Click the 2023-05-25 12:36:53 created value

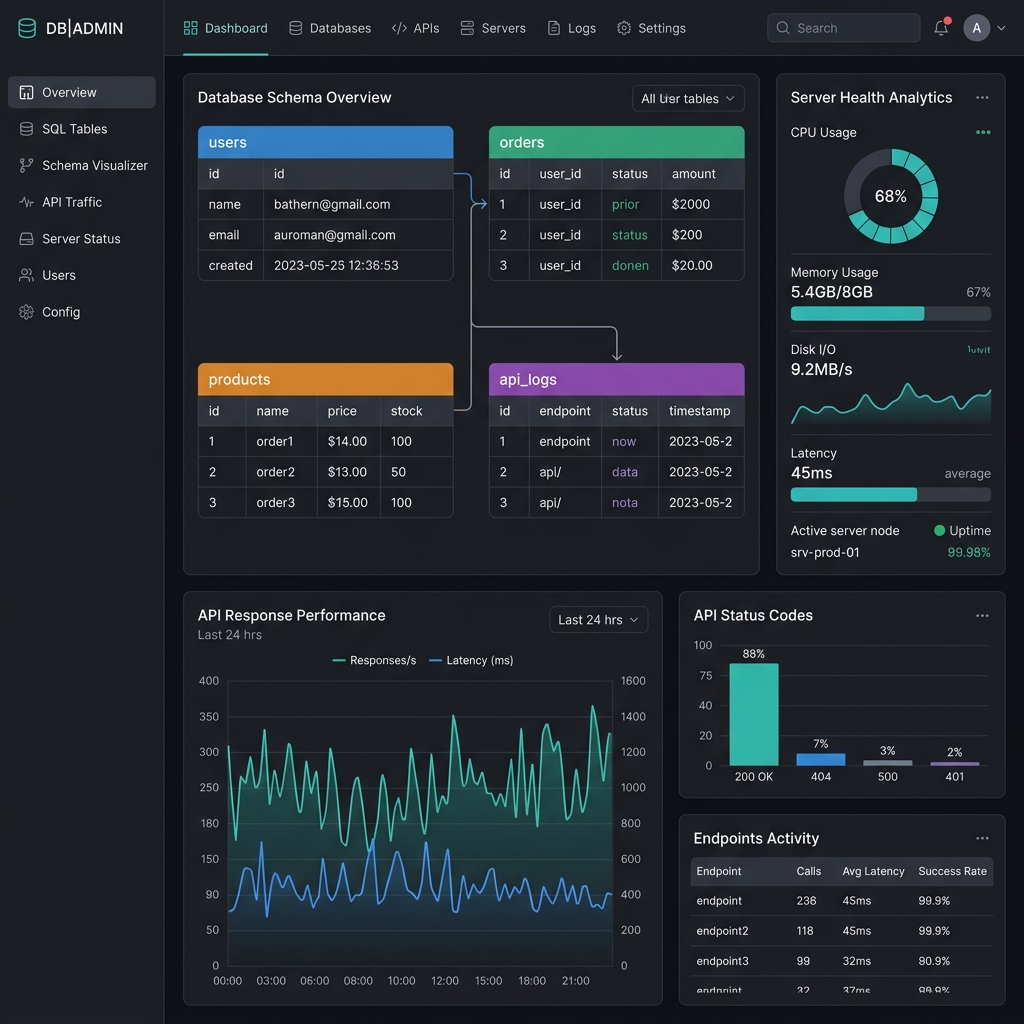[336, 266]
